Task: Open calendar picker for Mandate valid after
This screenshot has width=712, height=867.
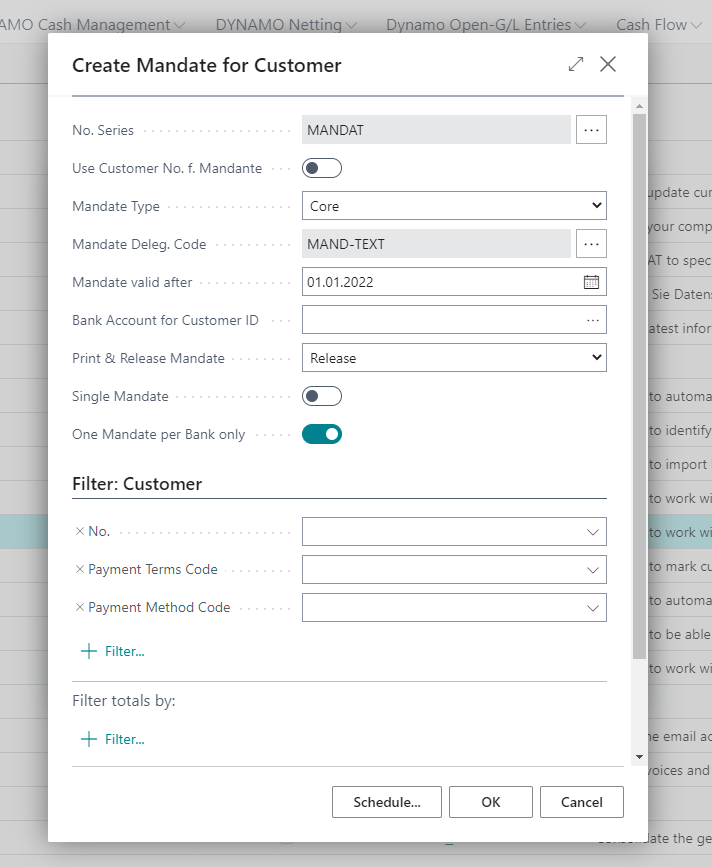Action: click(x=591, y=282)
